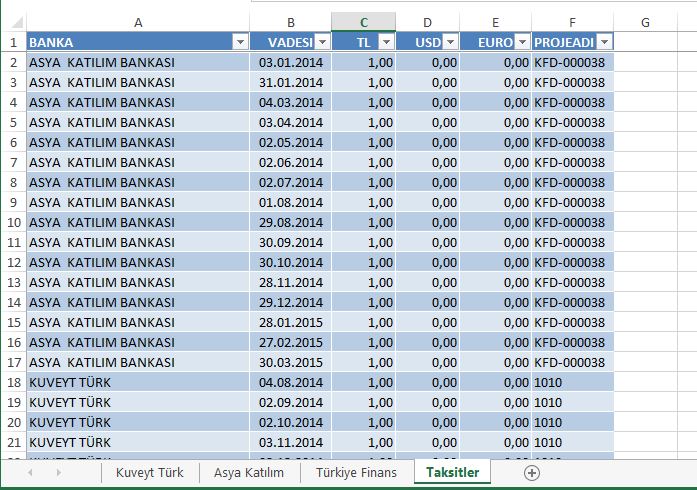Select column F header
The image size is (697, 490).
click(572, 22)
